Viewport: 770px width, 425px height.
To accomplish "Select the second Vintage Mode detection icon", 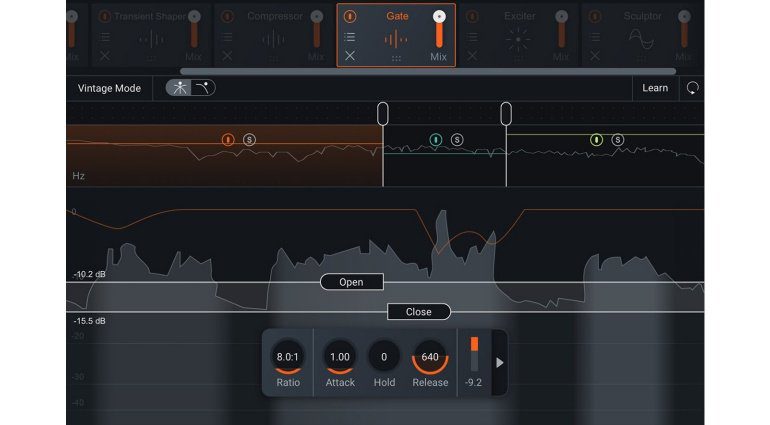I will coord(202,88).
